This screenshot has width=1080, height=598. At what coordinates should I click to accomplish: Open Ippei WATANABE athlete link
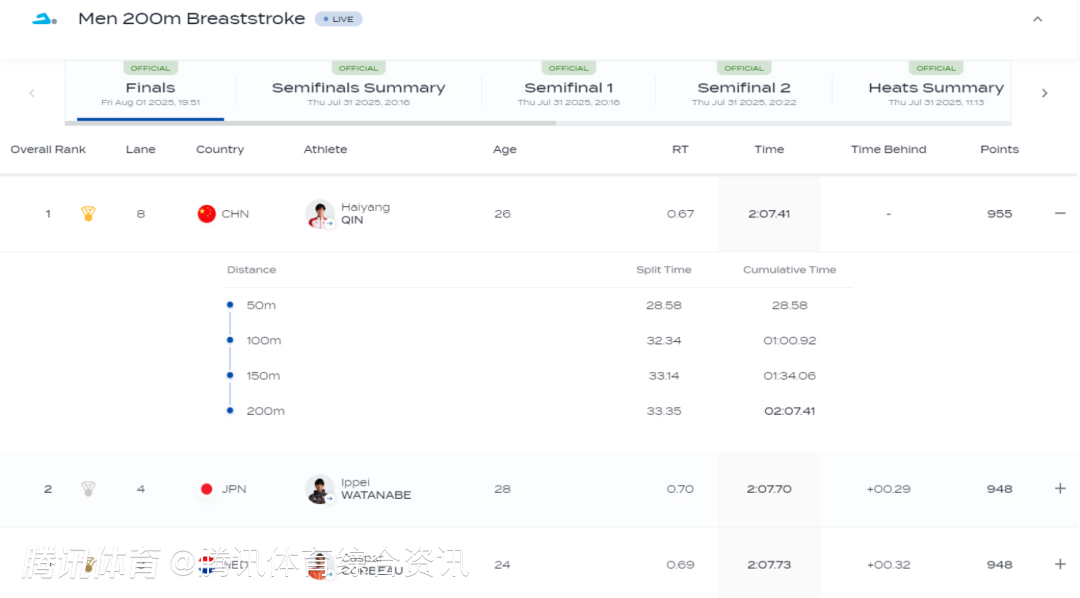pyautogui.click(x=376, y=488)
